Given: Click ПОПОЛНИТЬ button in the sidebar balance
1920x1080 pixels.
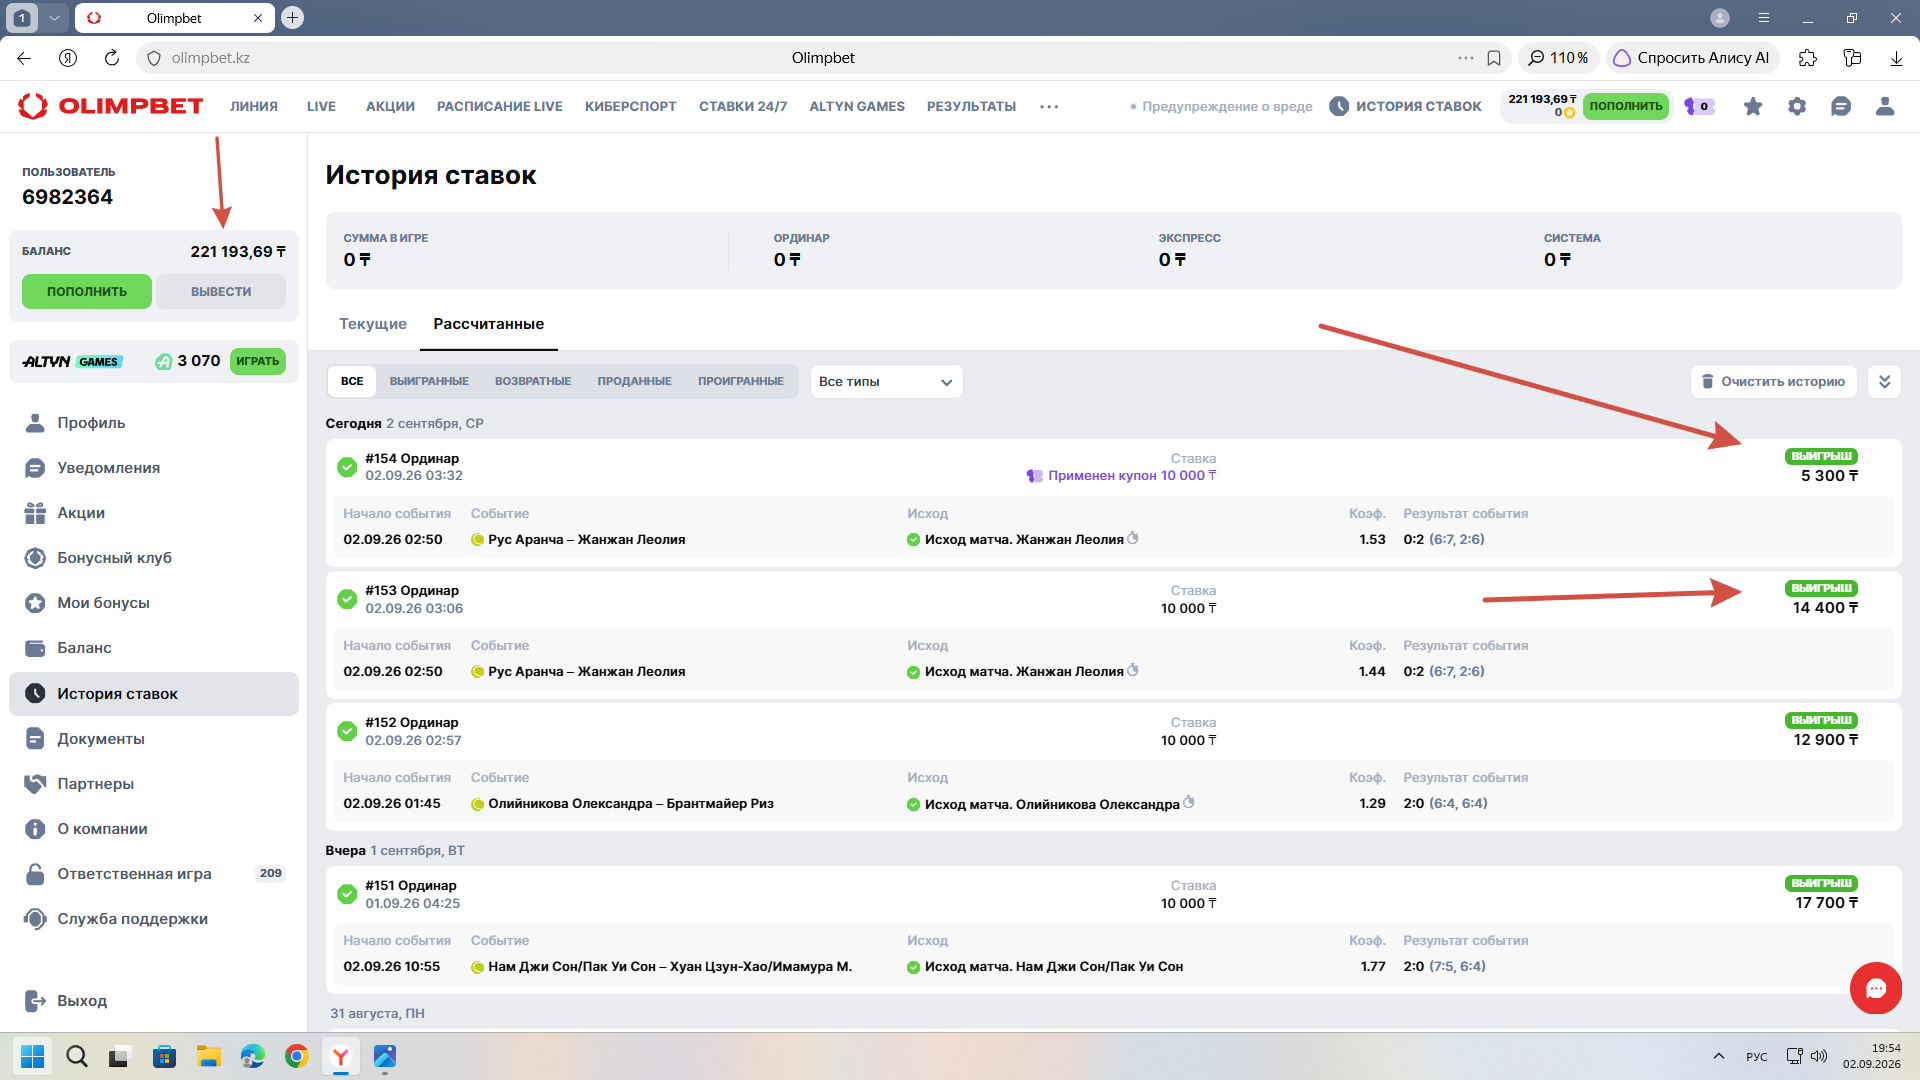Looking at the screenshot, I should coord(87,292).
